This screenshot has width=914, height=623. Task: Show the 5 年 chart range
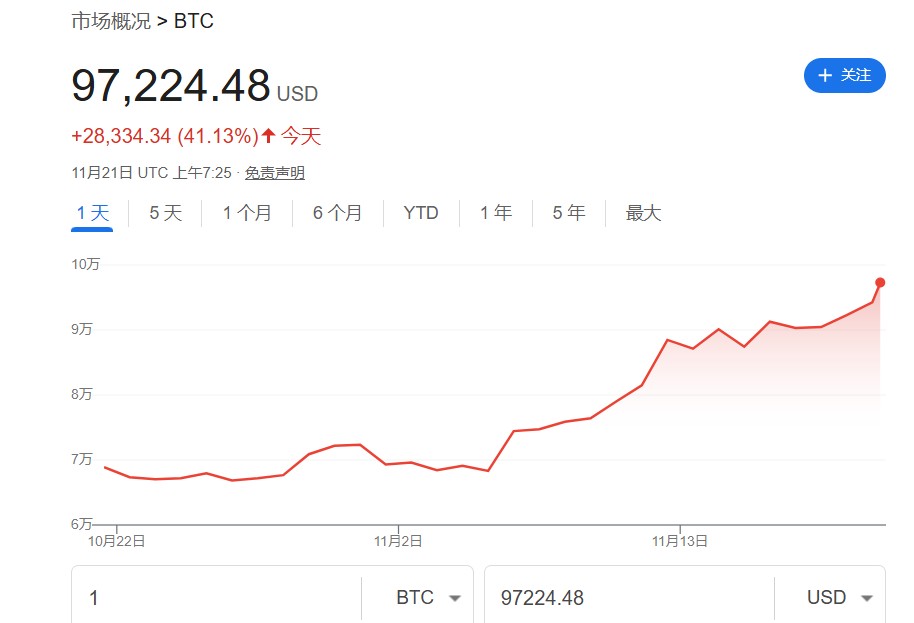coord(569,213)
